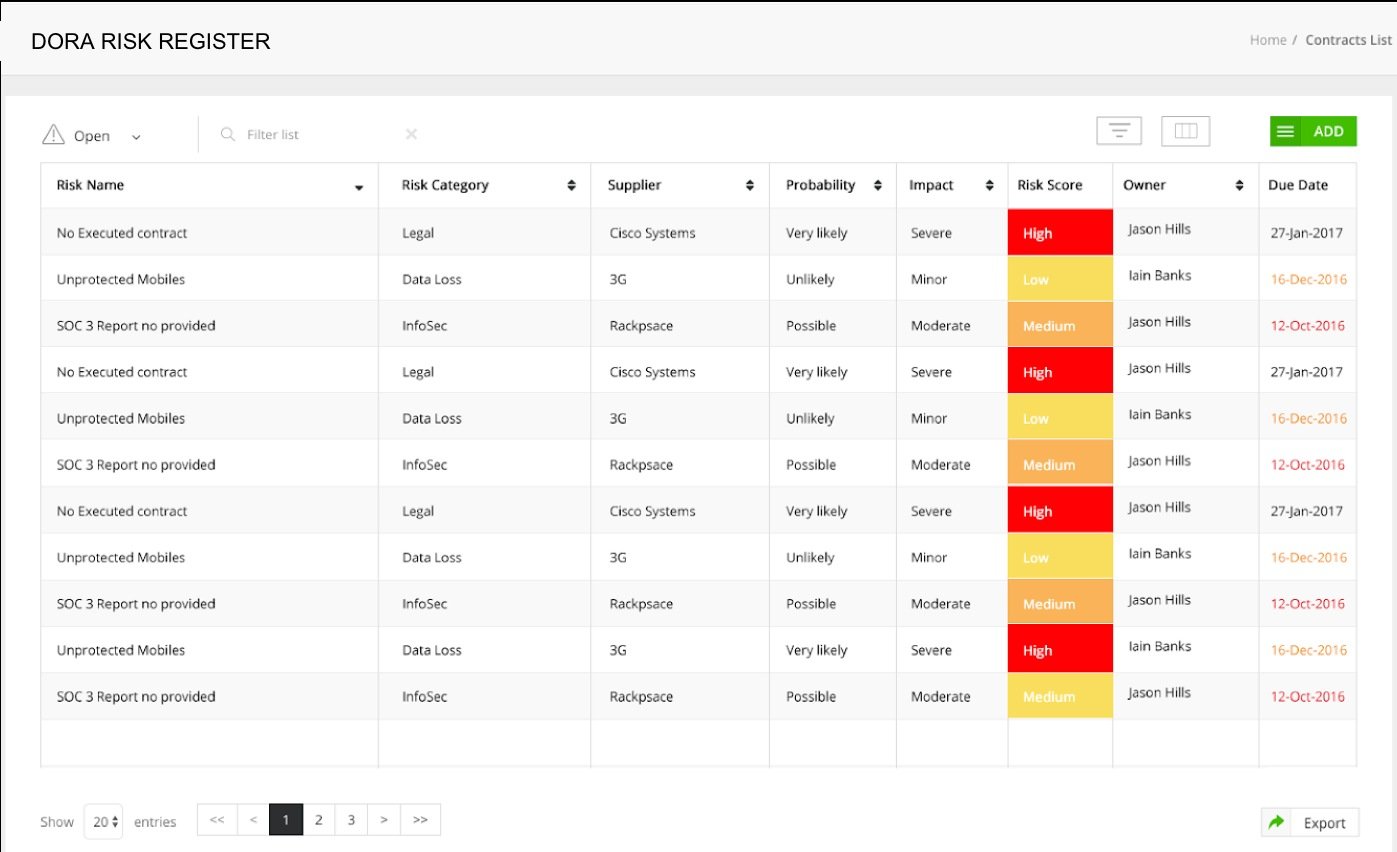The width and height of the screenshot is (1397, 852).
Task: Toggle sort order on Risk Name column
Action: click(x=360, y=186)
